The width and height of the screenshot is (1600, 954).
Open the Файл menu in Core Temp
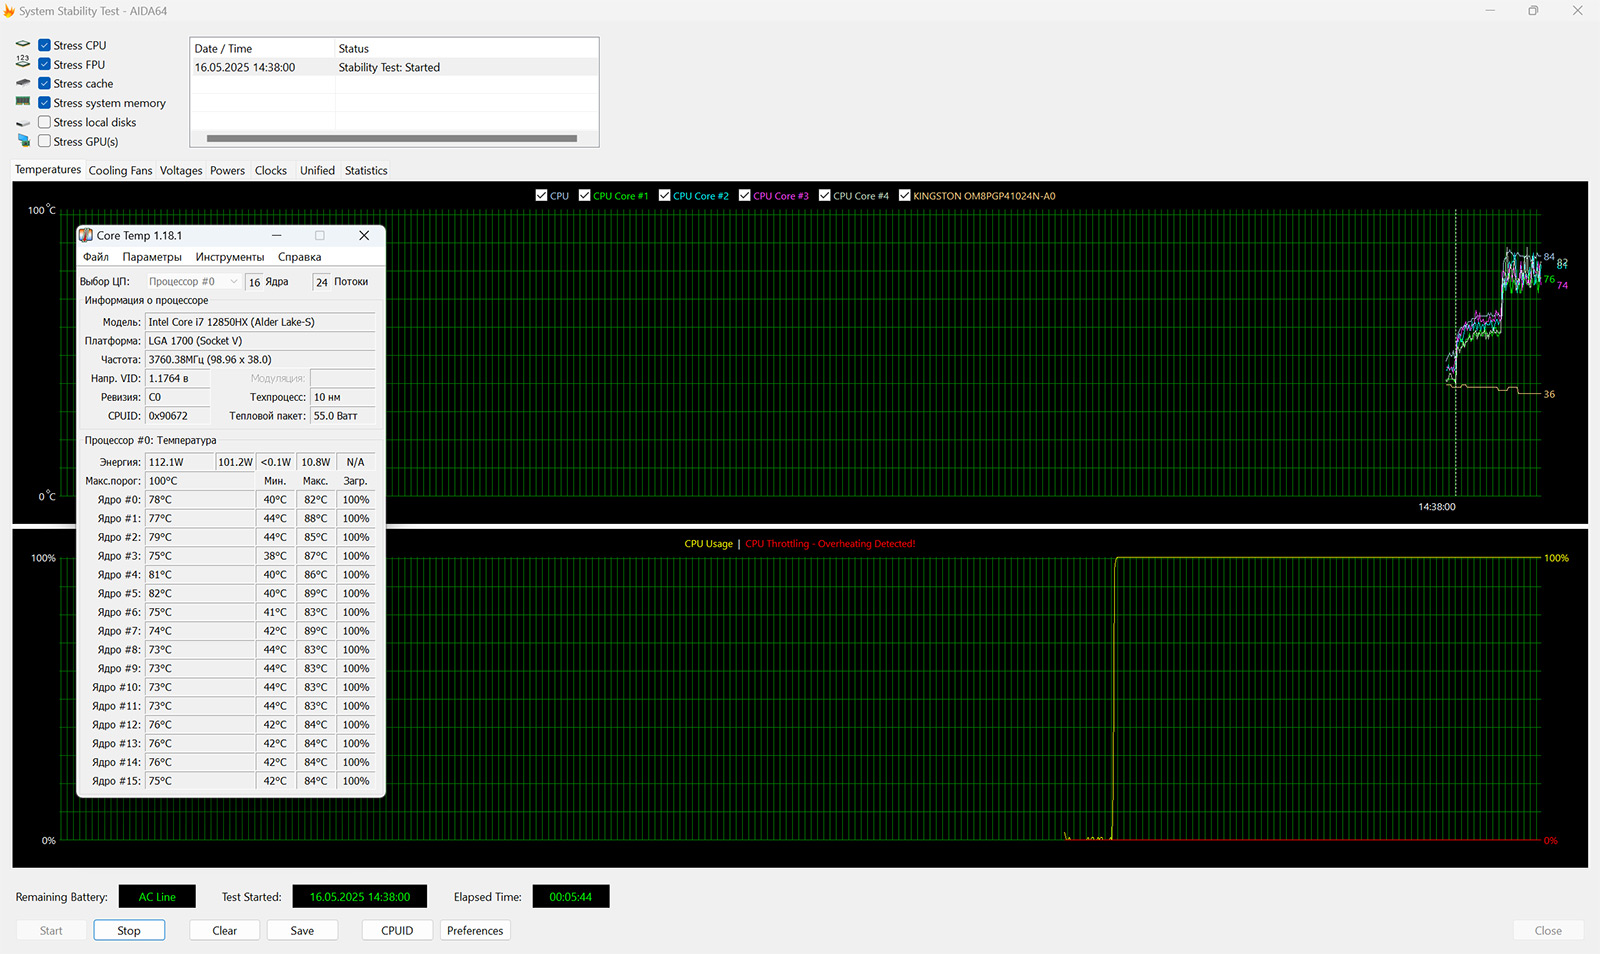pos(96,257)
